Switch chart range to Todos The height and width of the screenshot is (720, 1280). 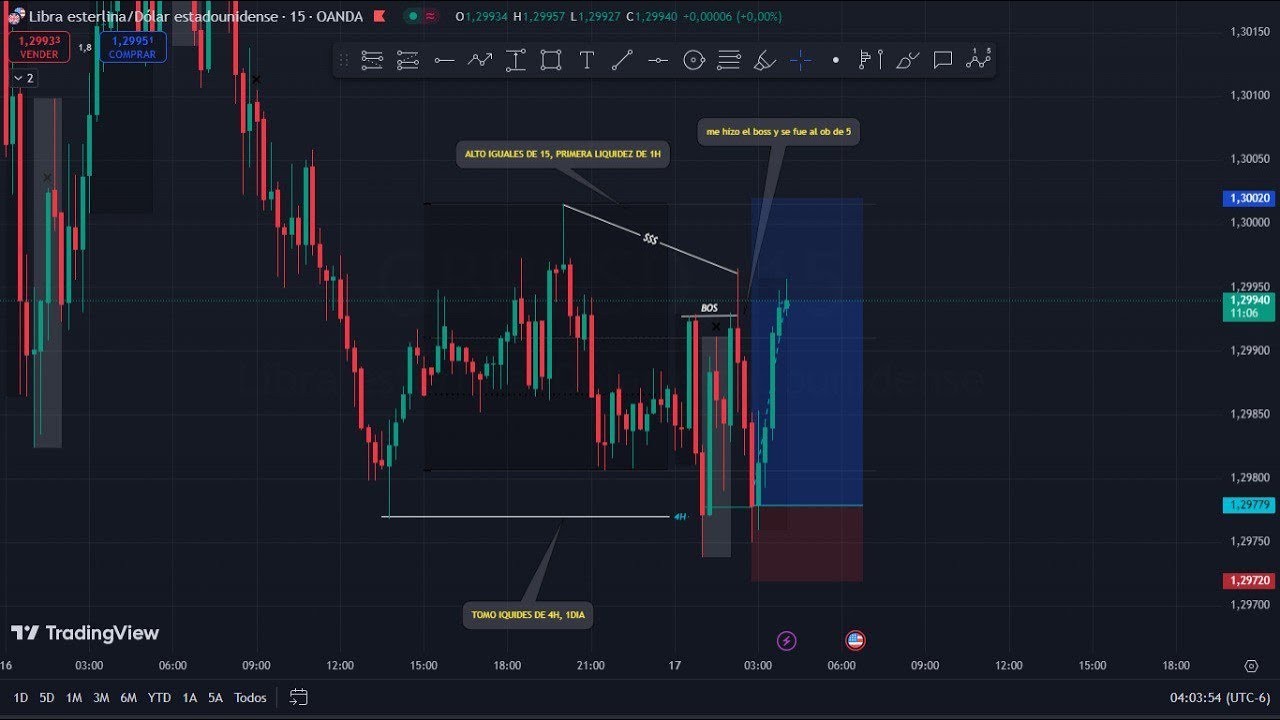pos(250,697)
